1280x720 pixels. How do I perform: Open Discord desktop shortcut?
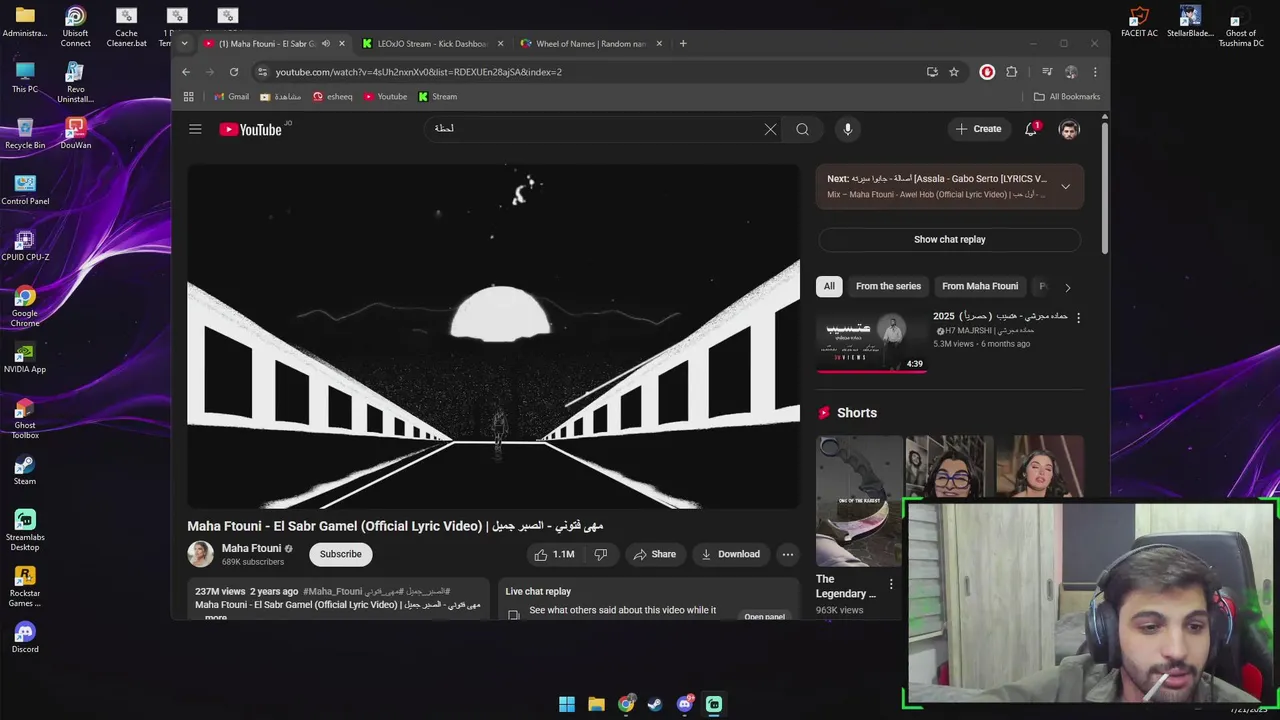tap(25, 637)
